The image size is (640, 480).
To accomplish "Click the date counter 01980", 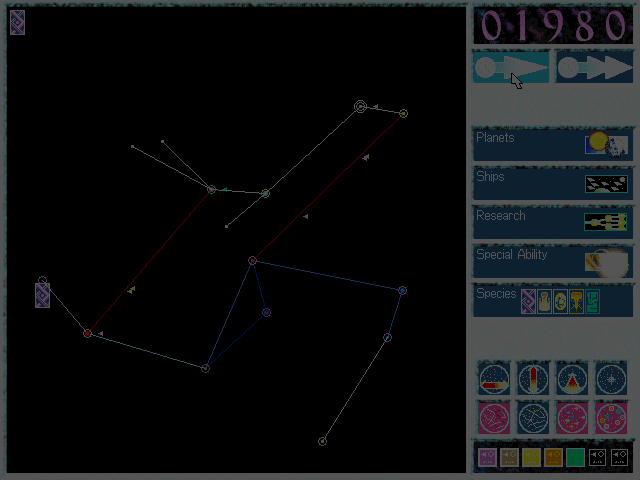I will pyautogui.click(x=553, y=26).
